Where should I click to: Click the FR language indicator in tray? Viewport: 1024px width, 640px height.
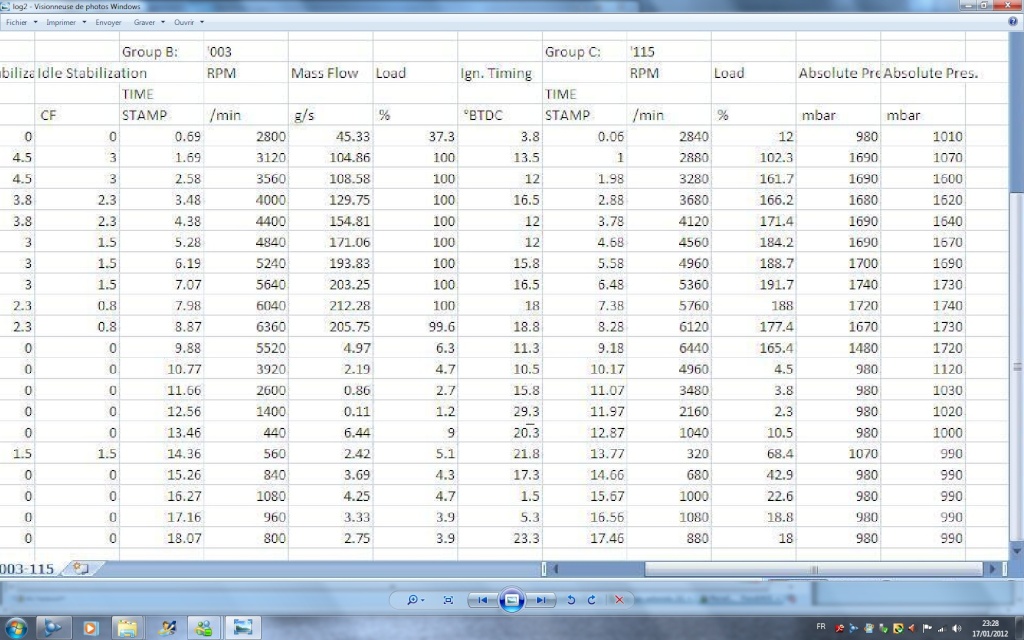[821, 628]
